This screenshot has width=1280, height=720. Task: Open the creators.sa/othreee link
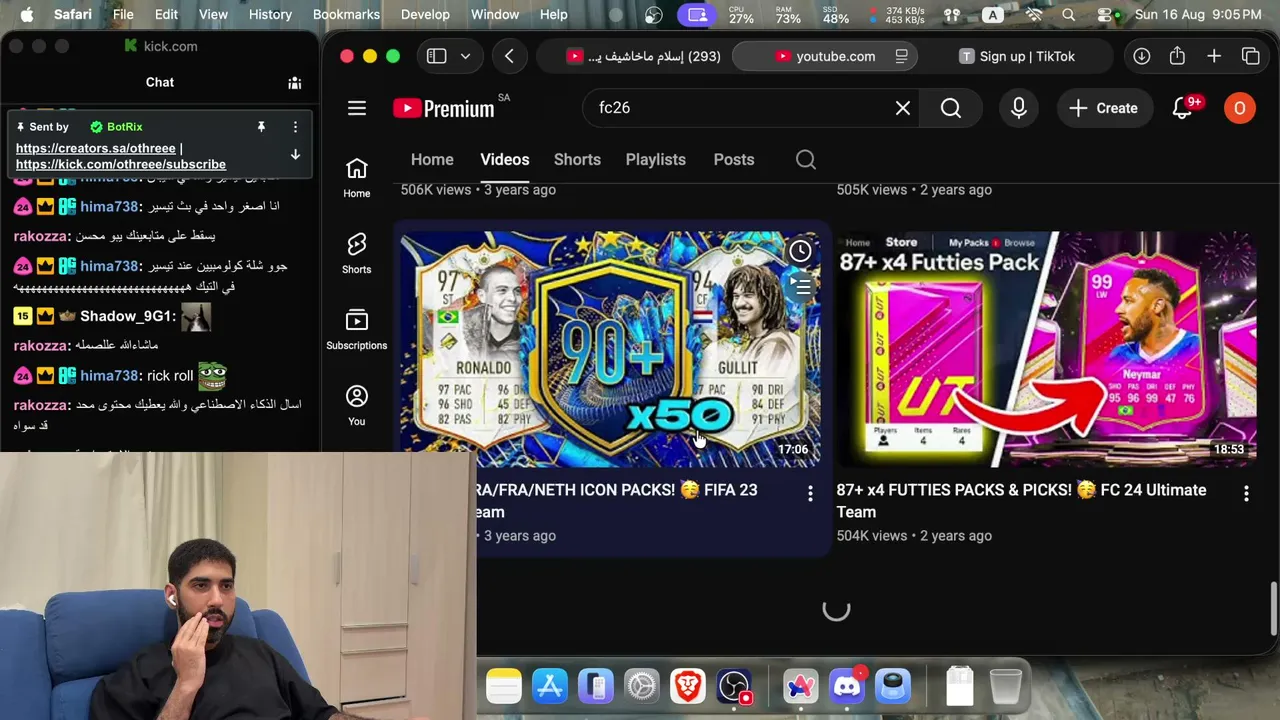point(96,148)
